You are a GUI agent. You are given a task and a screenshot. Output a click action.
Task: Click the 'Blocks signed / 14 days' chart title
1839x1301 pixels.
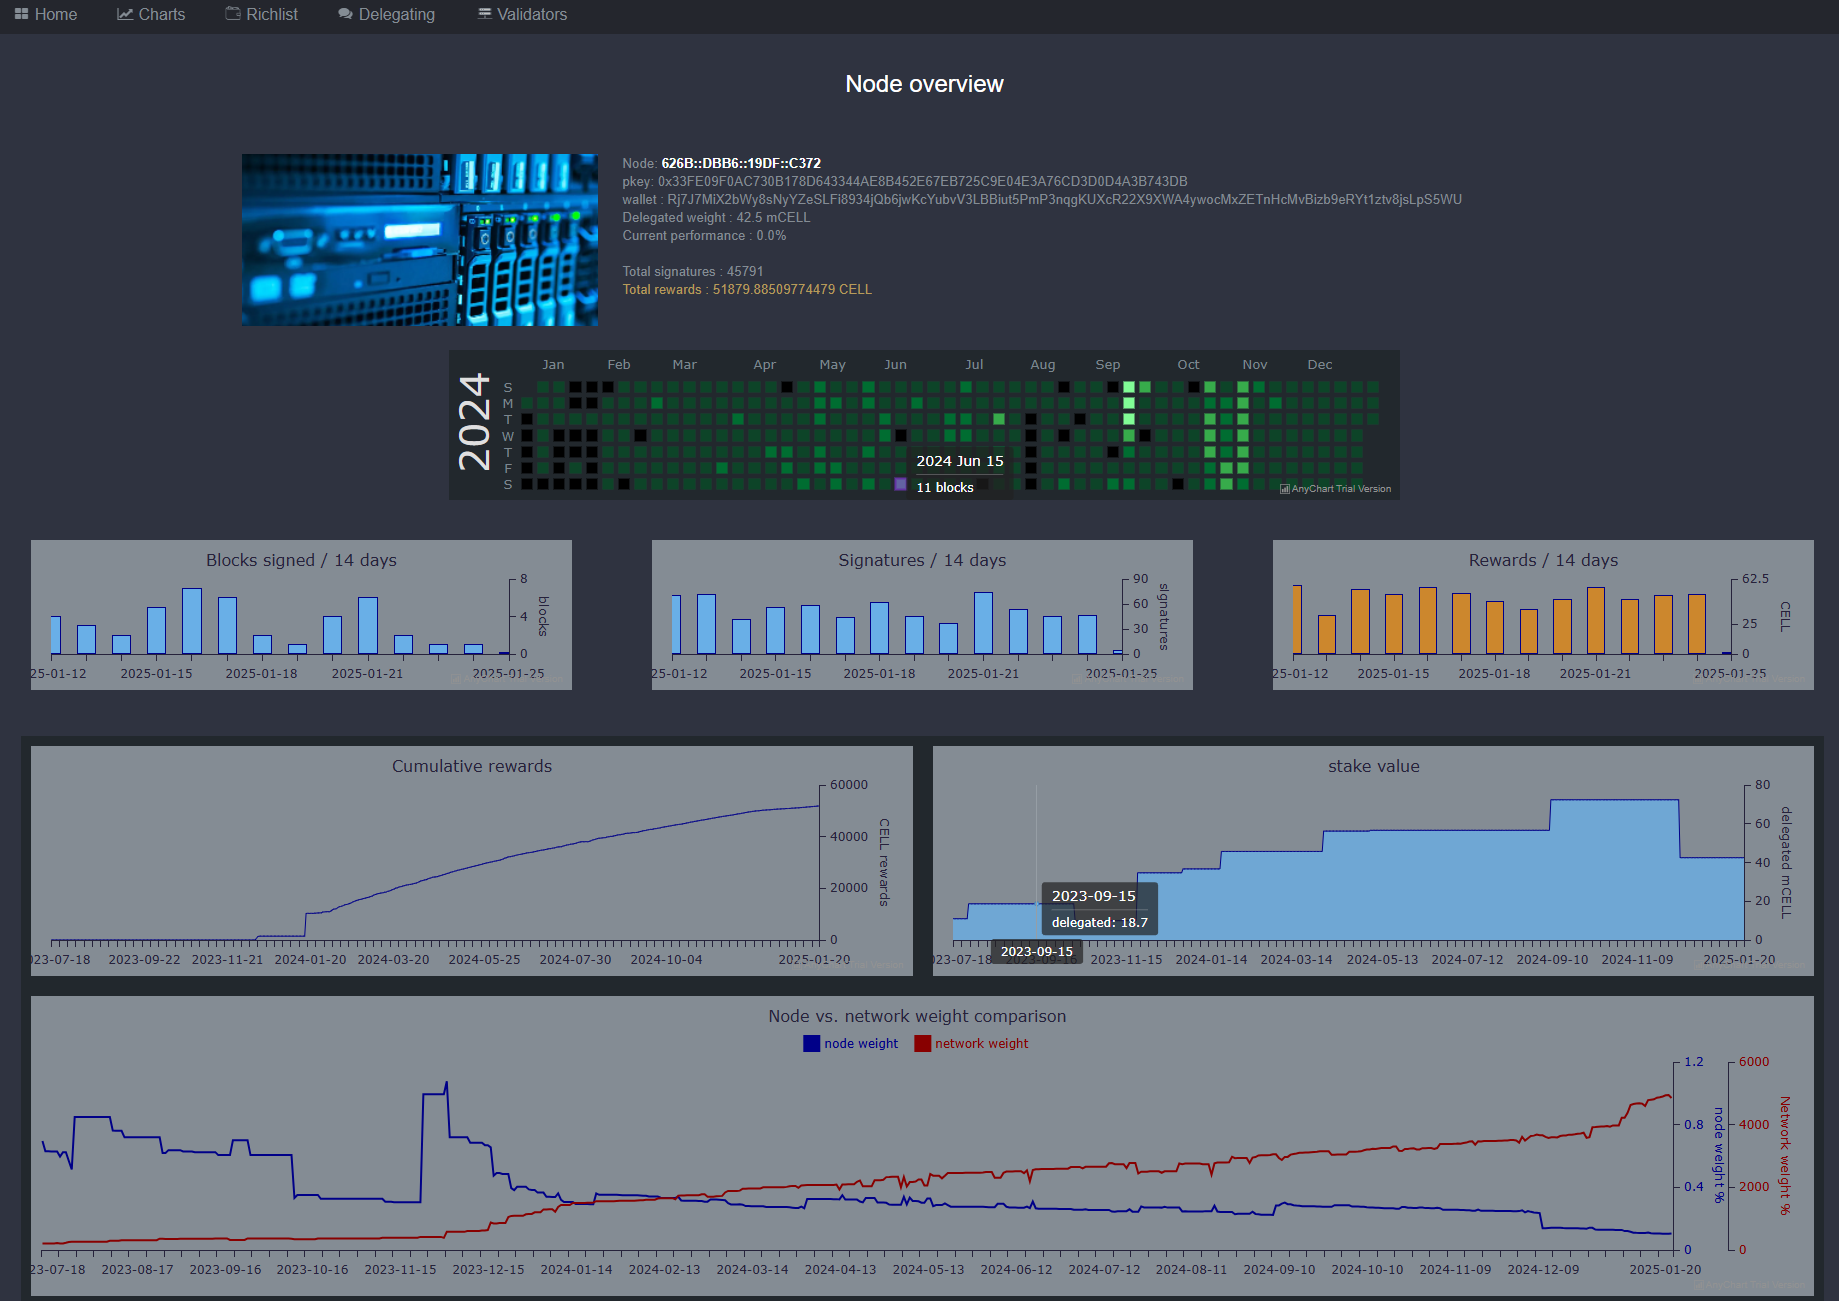tap(301, 560)
